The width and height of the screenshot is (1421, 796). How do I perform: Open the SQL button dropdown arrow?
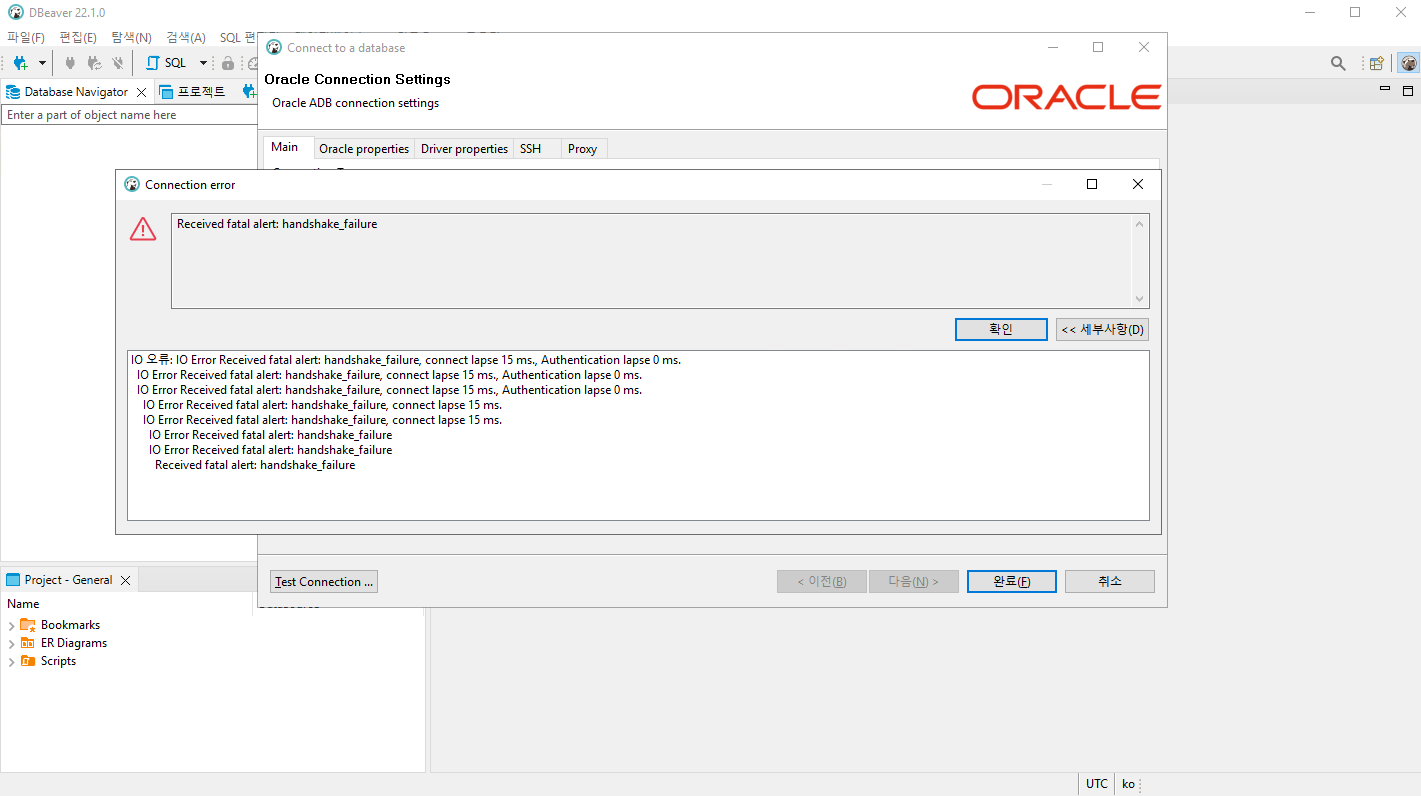pos(203,63)
